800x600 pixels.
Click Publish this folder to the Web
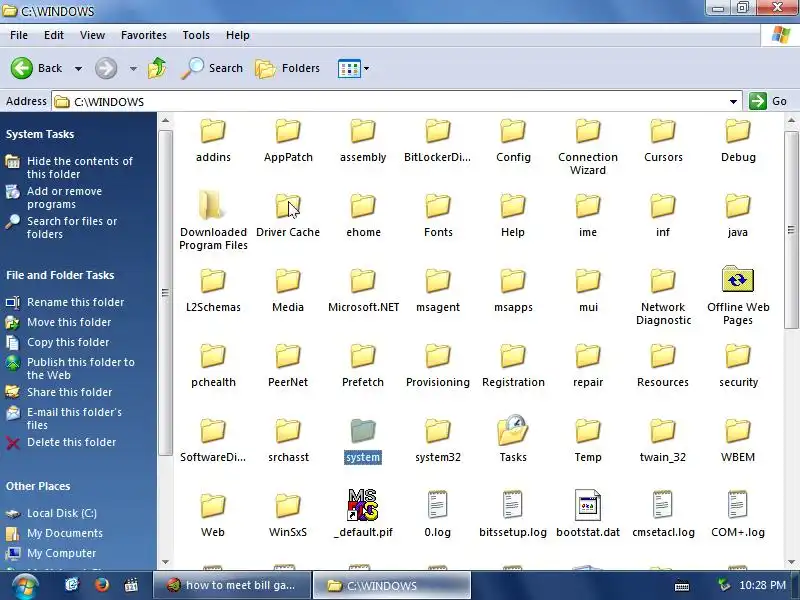(x=81, y=368)
